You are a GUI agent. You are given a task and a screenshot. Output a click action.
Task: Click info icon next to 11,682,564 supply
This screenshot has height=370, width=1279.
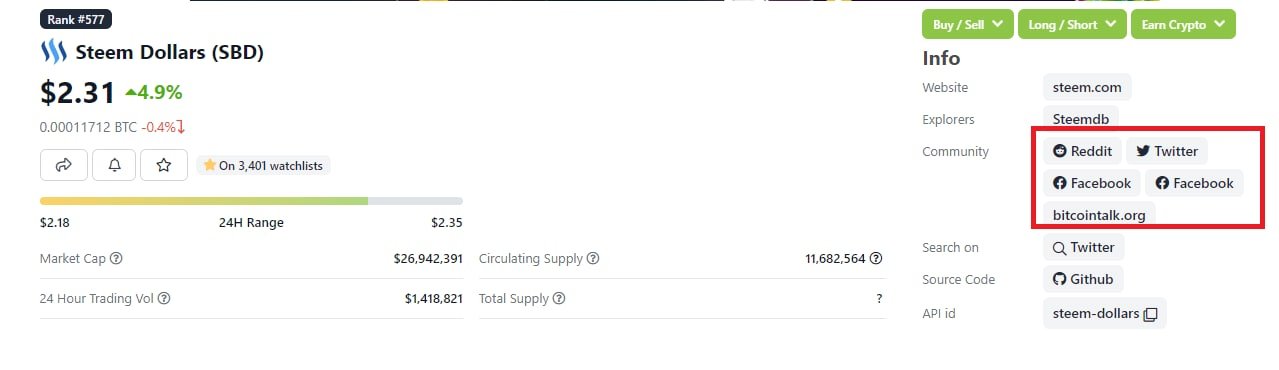876,258
